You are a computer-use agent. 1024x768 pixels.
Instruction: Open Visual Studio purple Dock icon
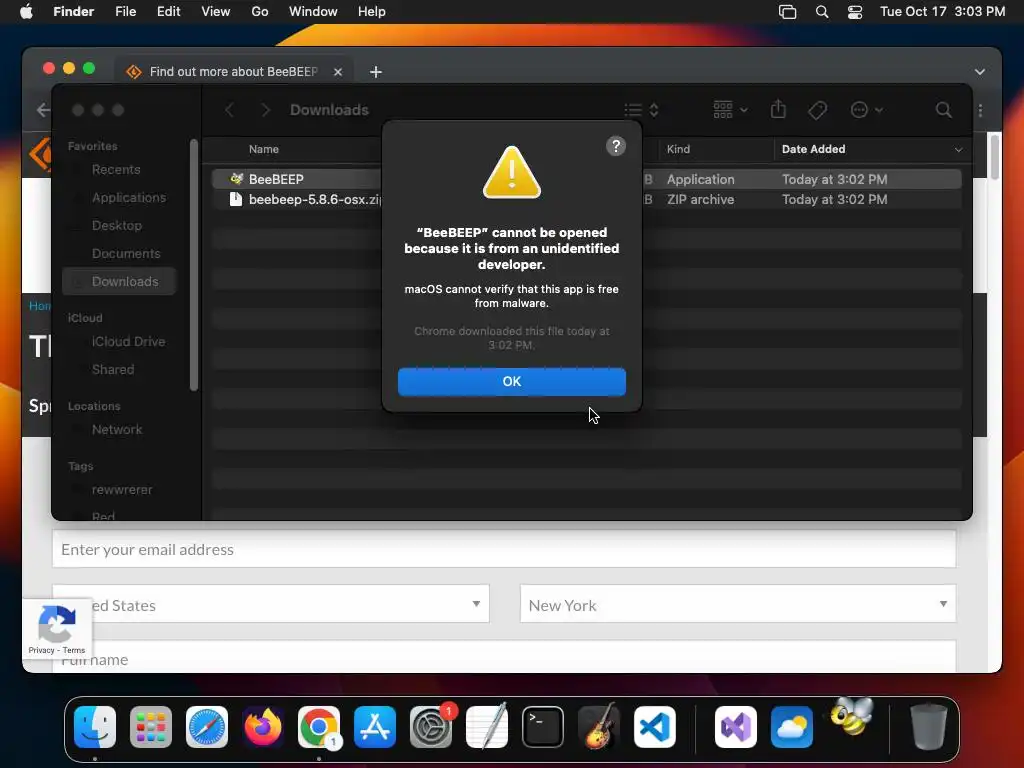pyautogui.click(x=735, y=726)
